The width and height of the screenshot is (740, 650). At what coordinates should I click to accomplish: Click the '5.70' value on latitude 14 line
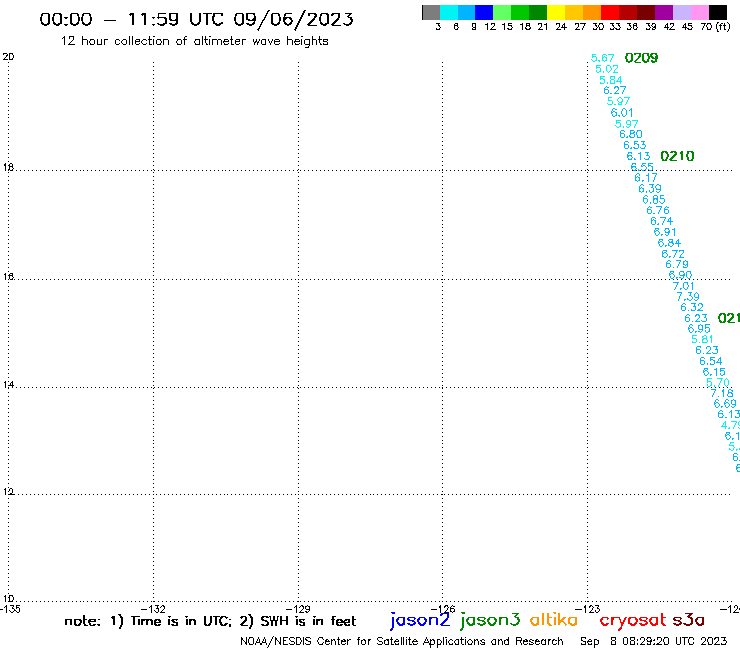click(x=717, y=382)
